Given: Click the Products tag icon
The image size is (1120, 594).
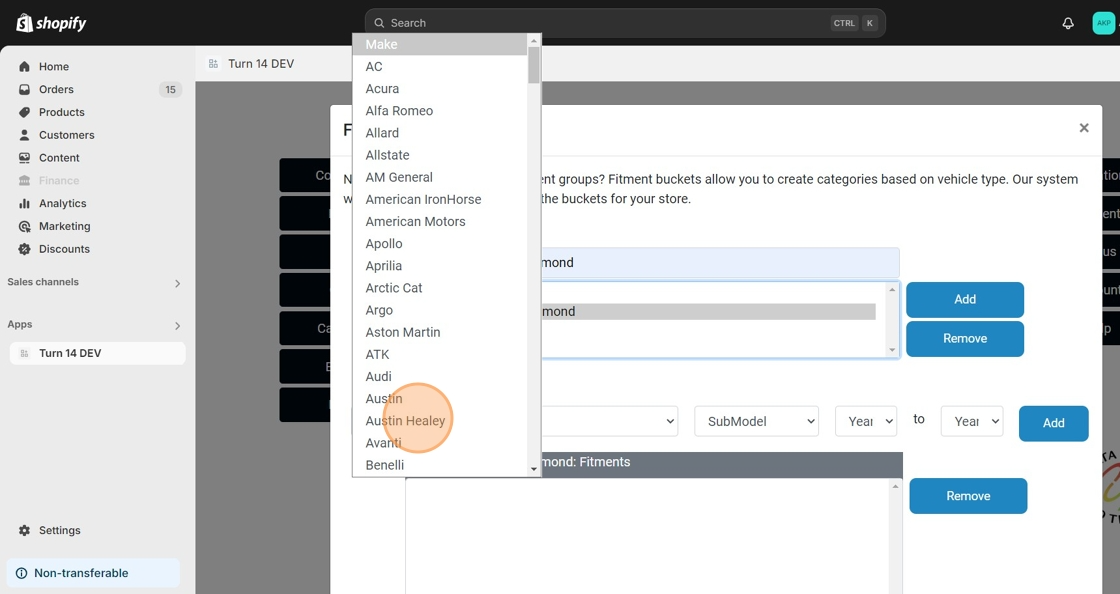Looking at the screenshot, I should 24,112.
